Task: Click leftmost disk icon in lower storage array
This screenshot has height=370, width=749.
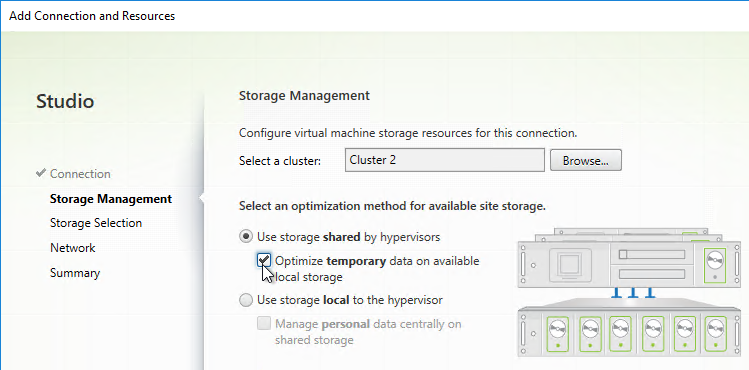Action: pyautogui.click(x=556, y=331)
